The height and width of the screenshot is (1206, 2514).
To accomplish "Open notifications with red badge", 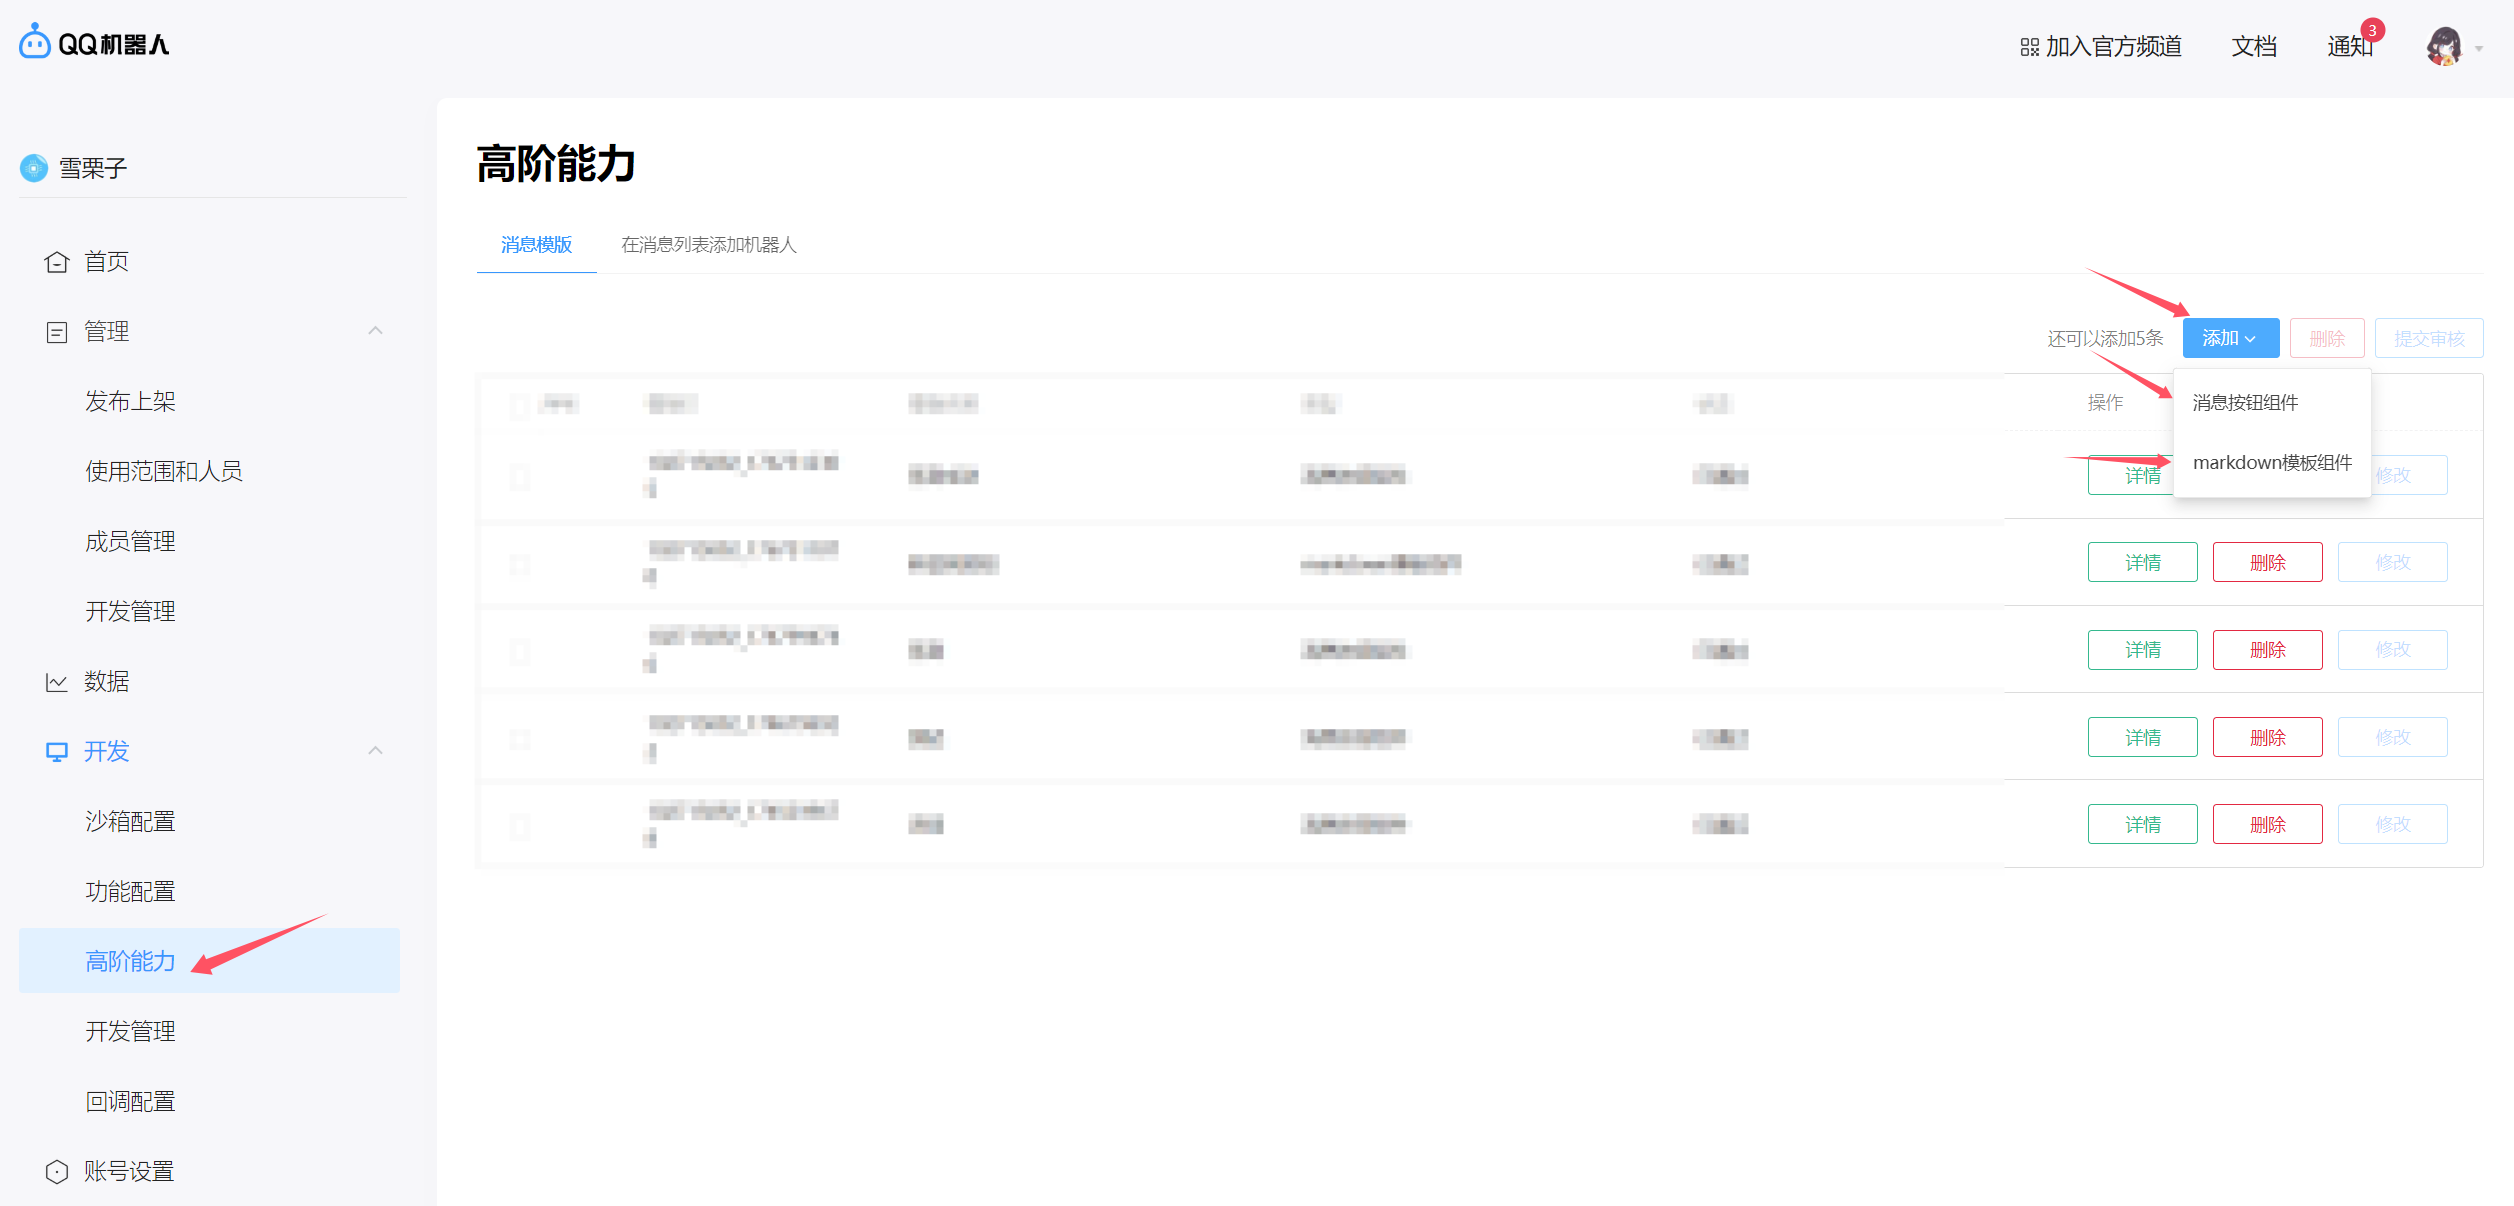I will pos(2349,46).
